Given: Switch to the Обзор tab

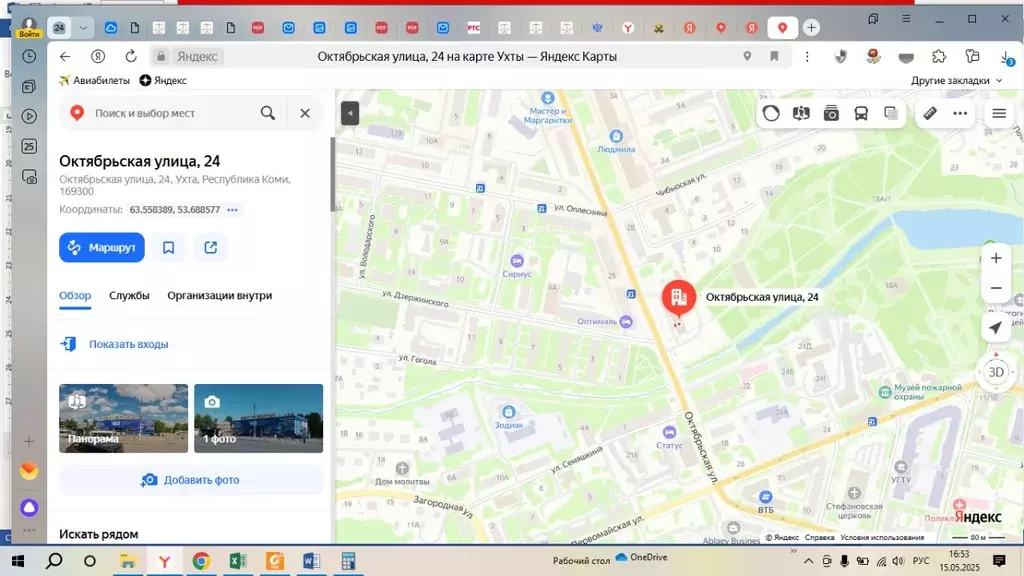Looking at the screenshot, I should point(75,295).
